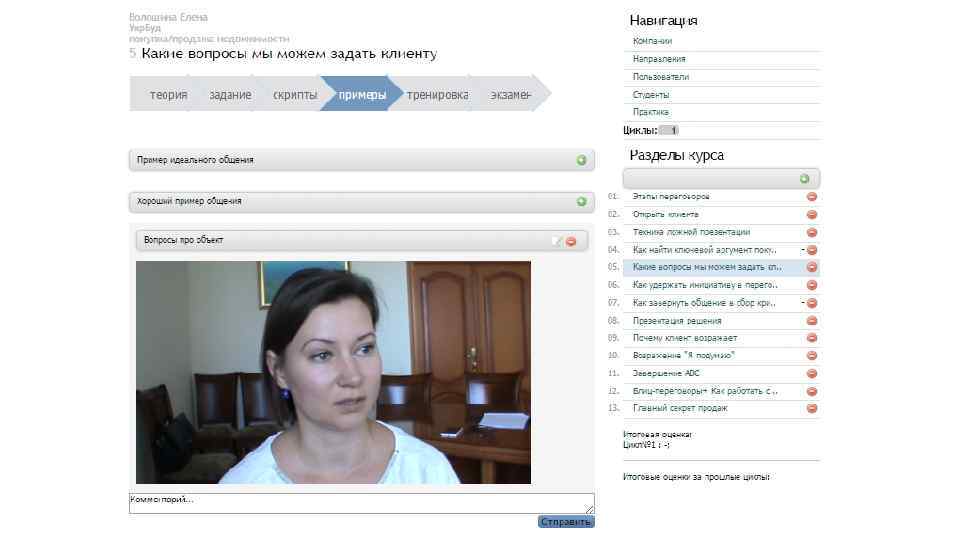Click user name 'Волошина Елена'
The width and height of the screenshot is (960, 540).
coord(168,17)
